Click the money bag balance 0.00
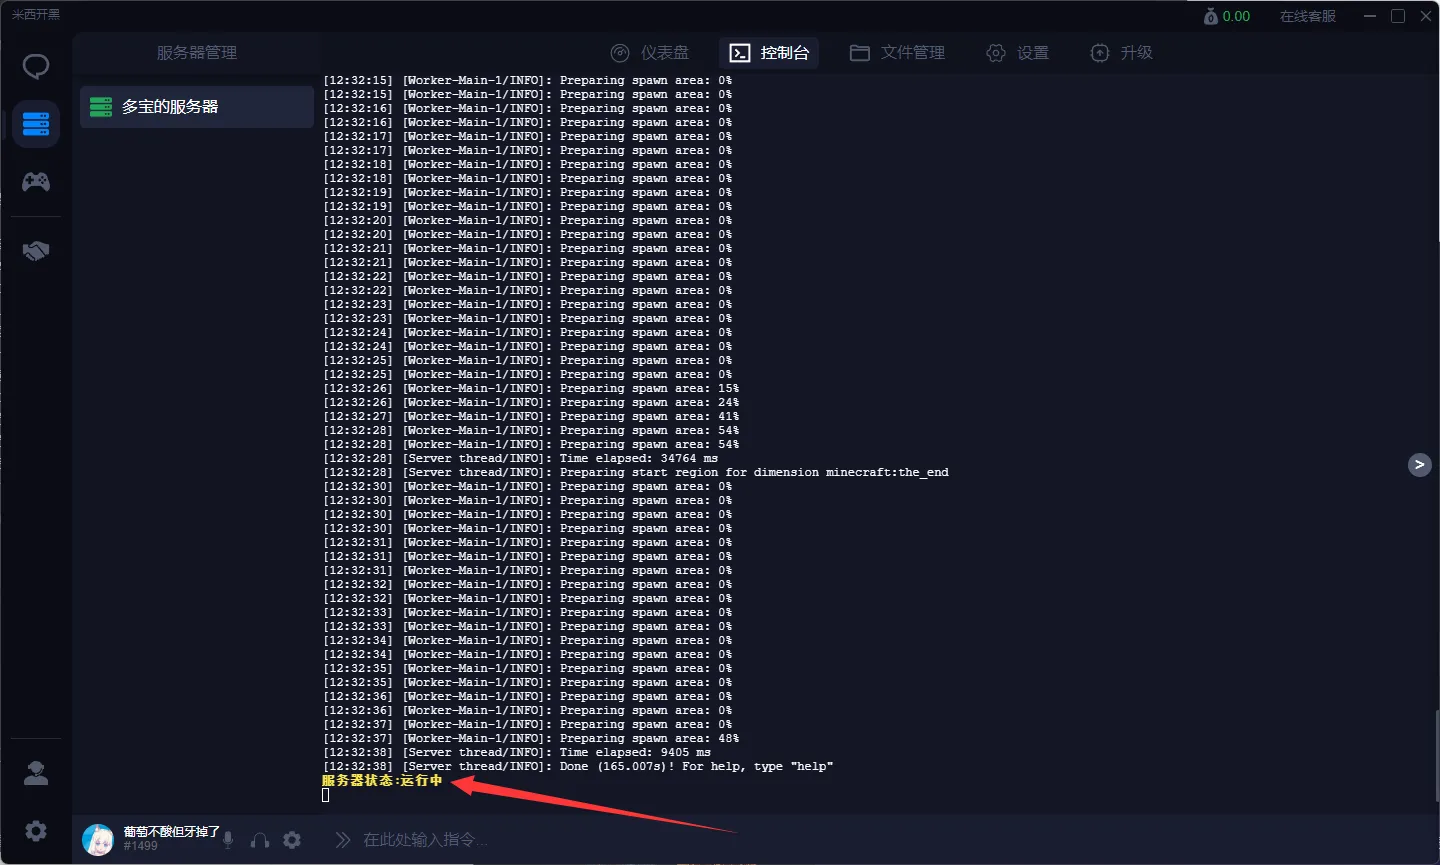1440x865 pixels. click(x=1227, y=16)
